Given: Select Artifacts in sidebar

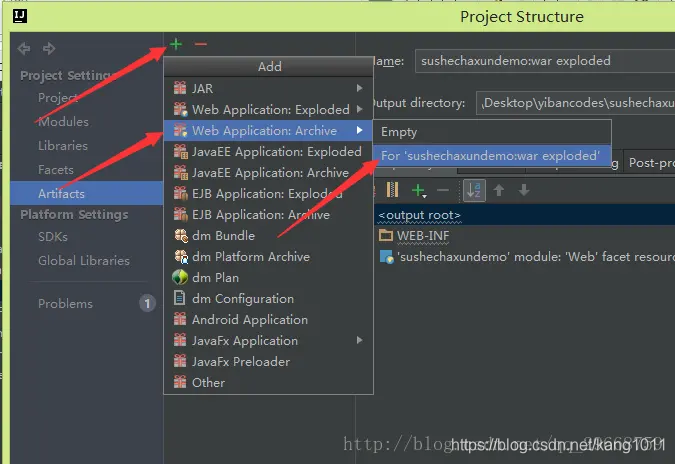Looking at the screenshot, I should coord(87,193).
